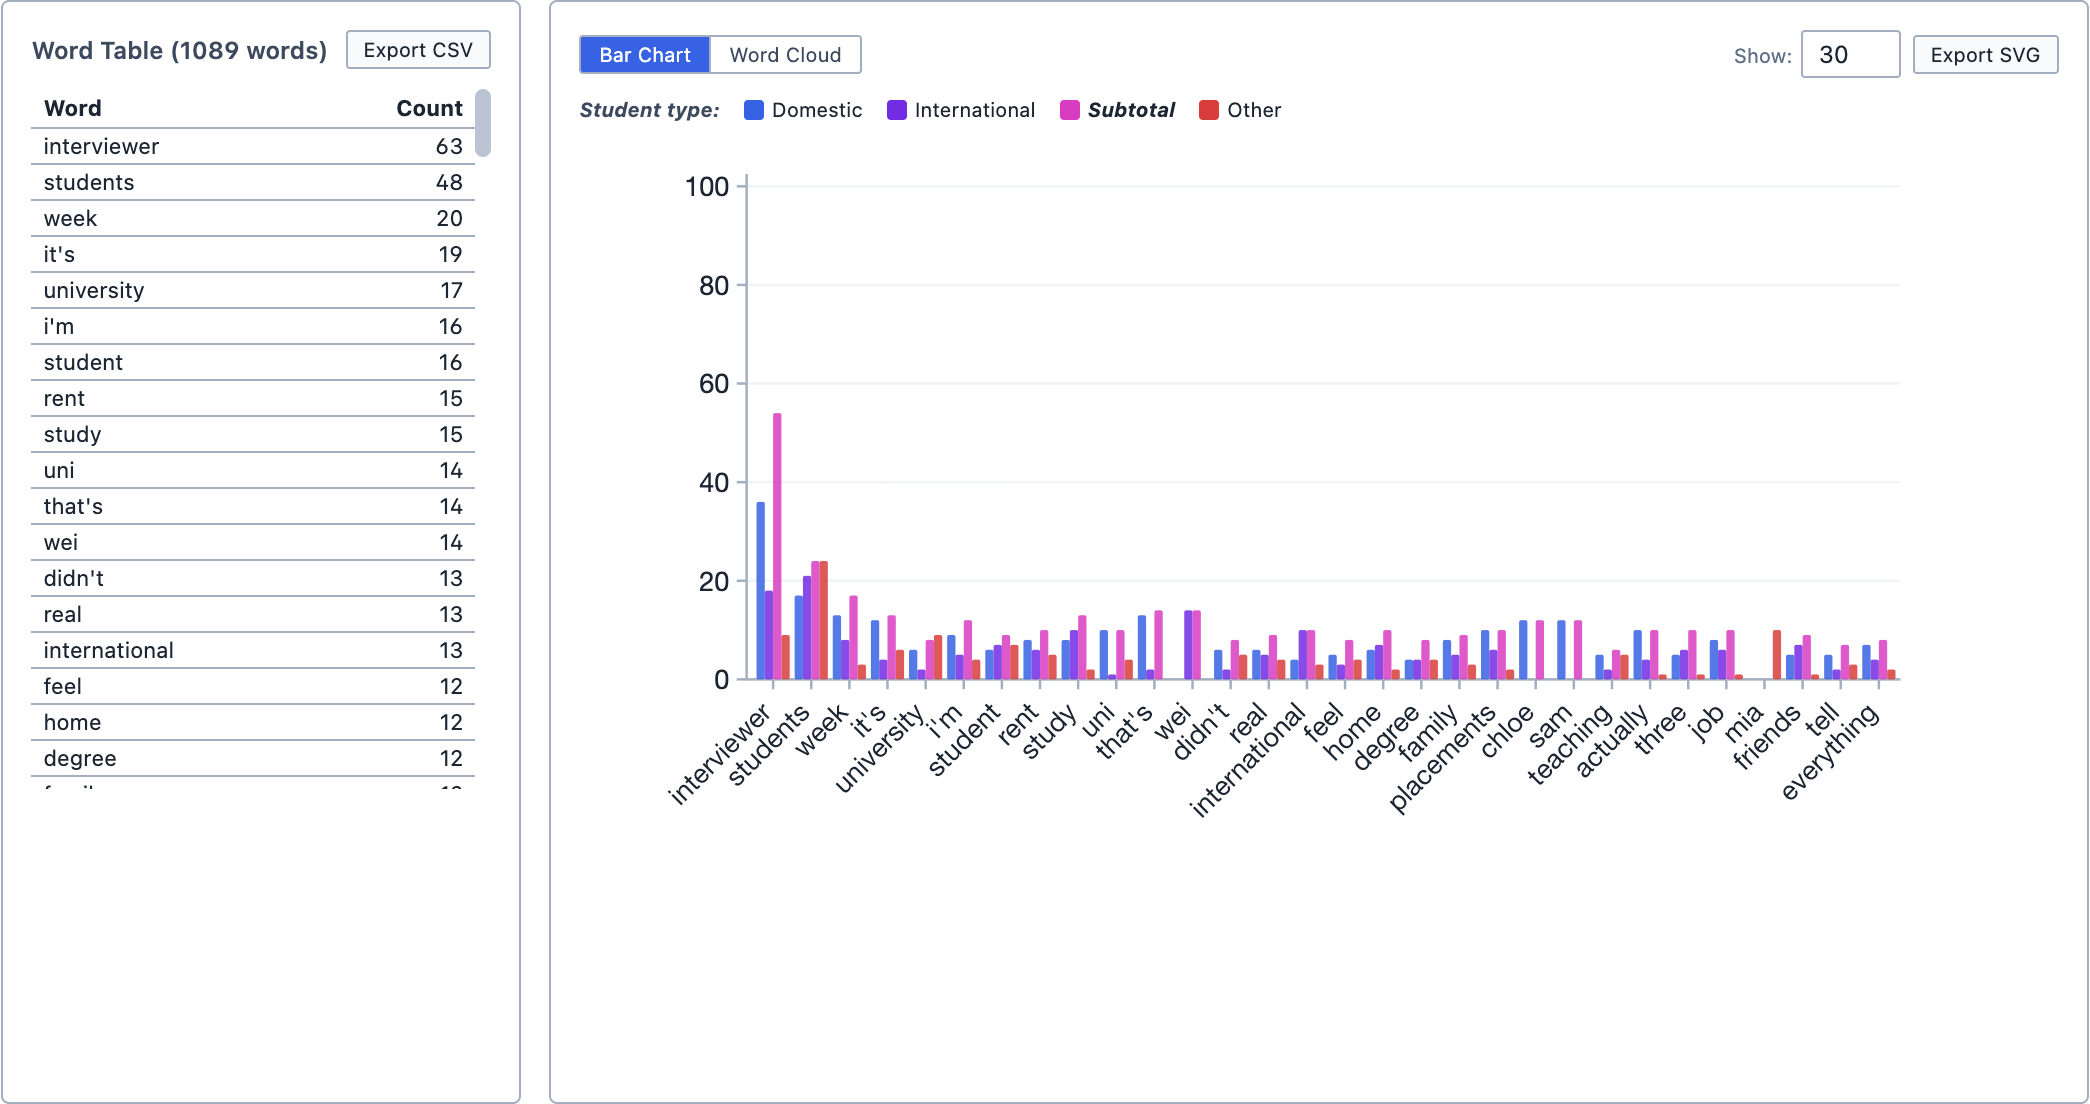Click the 'everything' x-axis label
This screenshot has height=1104, width=2090.
point(1830,751)
